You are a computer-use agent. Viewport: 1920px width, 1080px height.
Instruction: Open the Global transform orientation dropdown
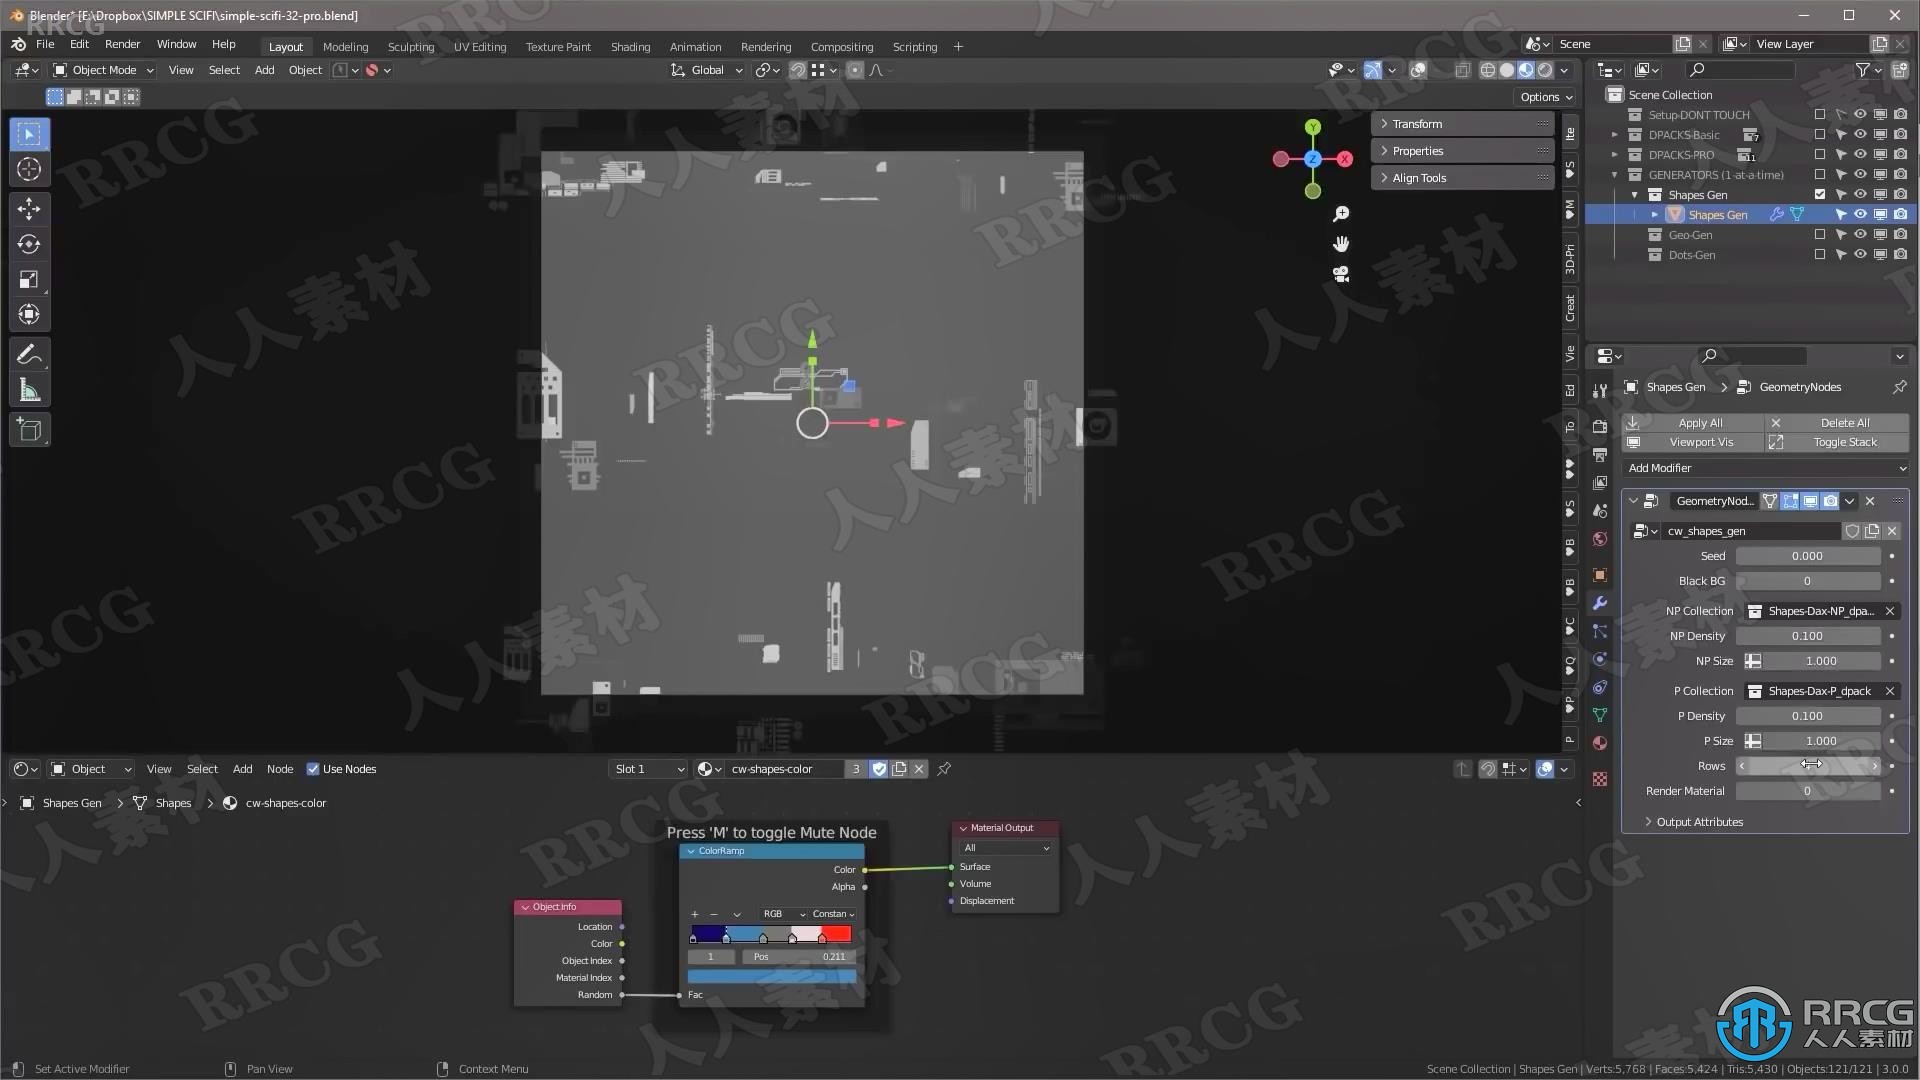tap(707, 70)
